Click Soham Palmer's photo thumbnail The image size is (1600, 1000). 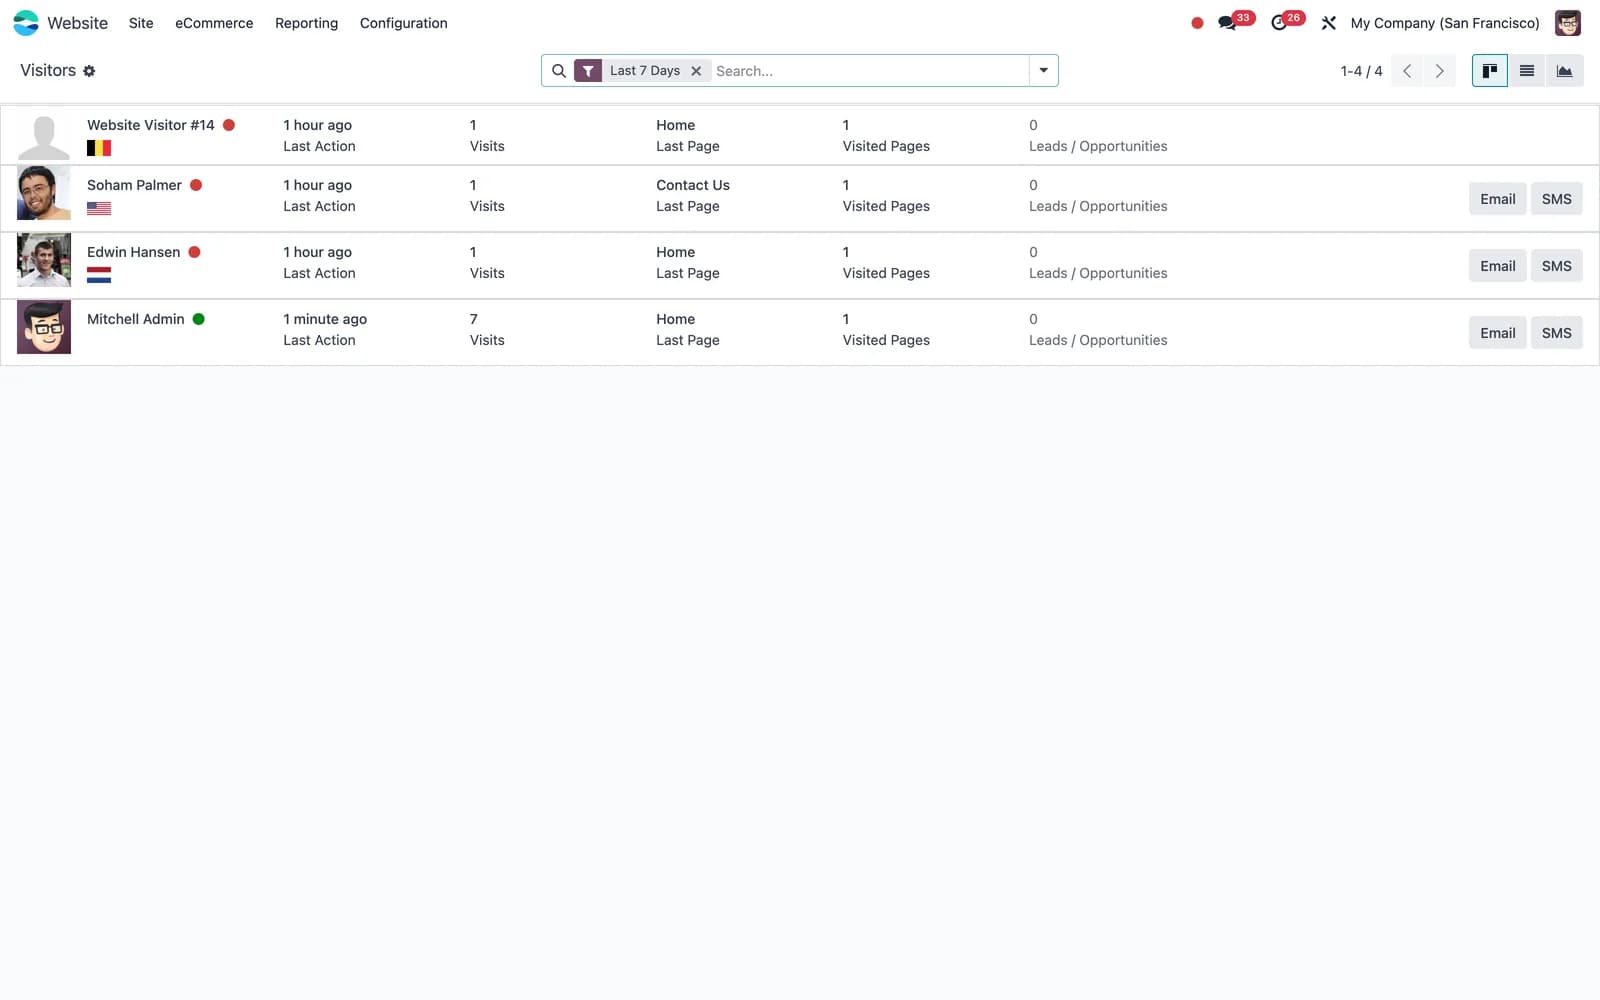tap(44, 193)
